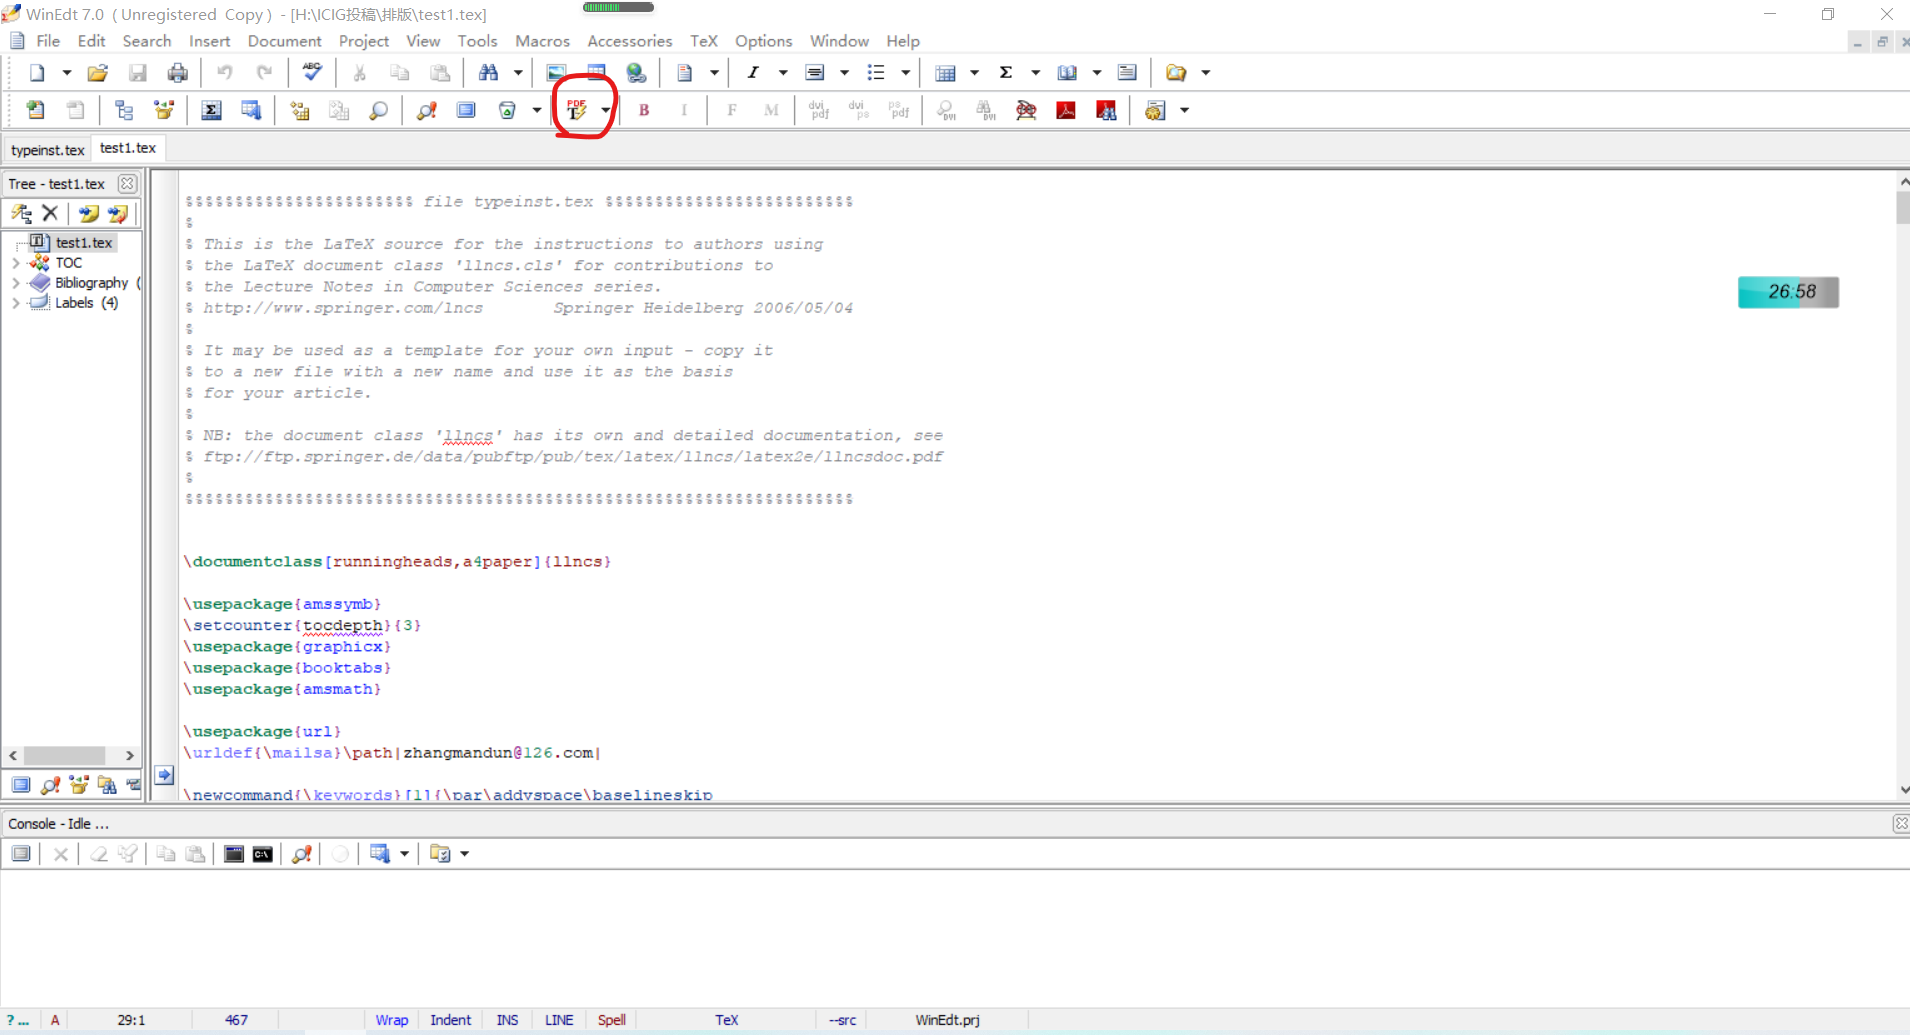Close the Tree panel with its X button
Screen dimensions: 1910x1035
click(127, 183)
